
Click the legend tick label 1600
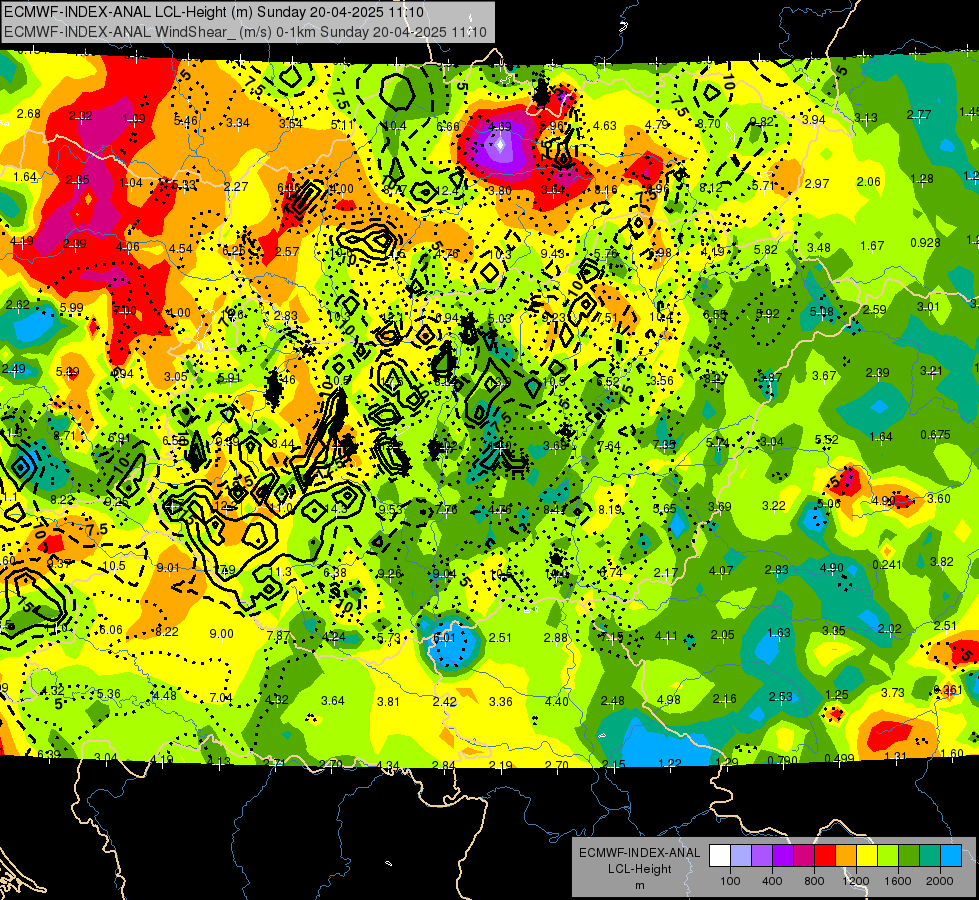[x=898, y=881]
